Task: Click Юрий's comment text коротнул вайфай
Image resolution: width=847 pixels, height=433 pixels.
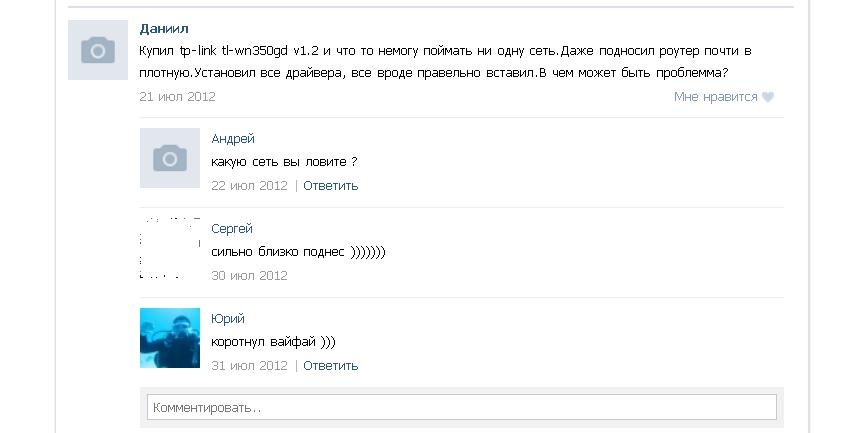Action: [x=273, y=342]
